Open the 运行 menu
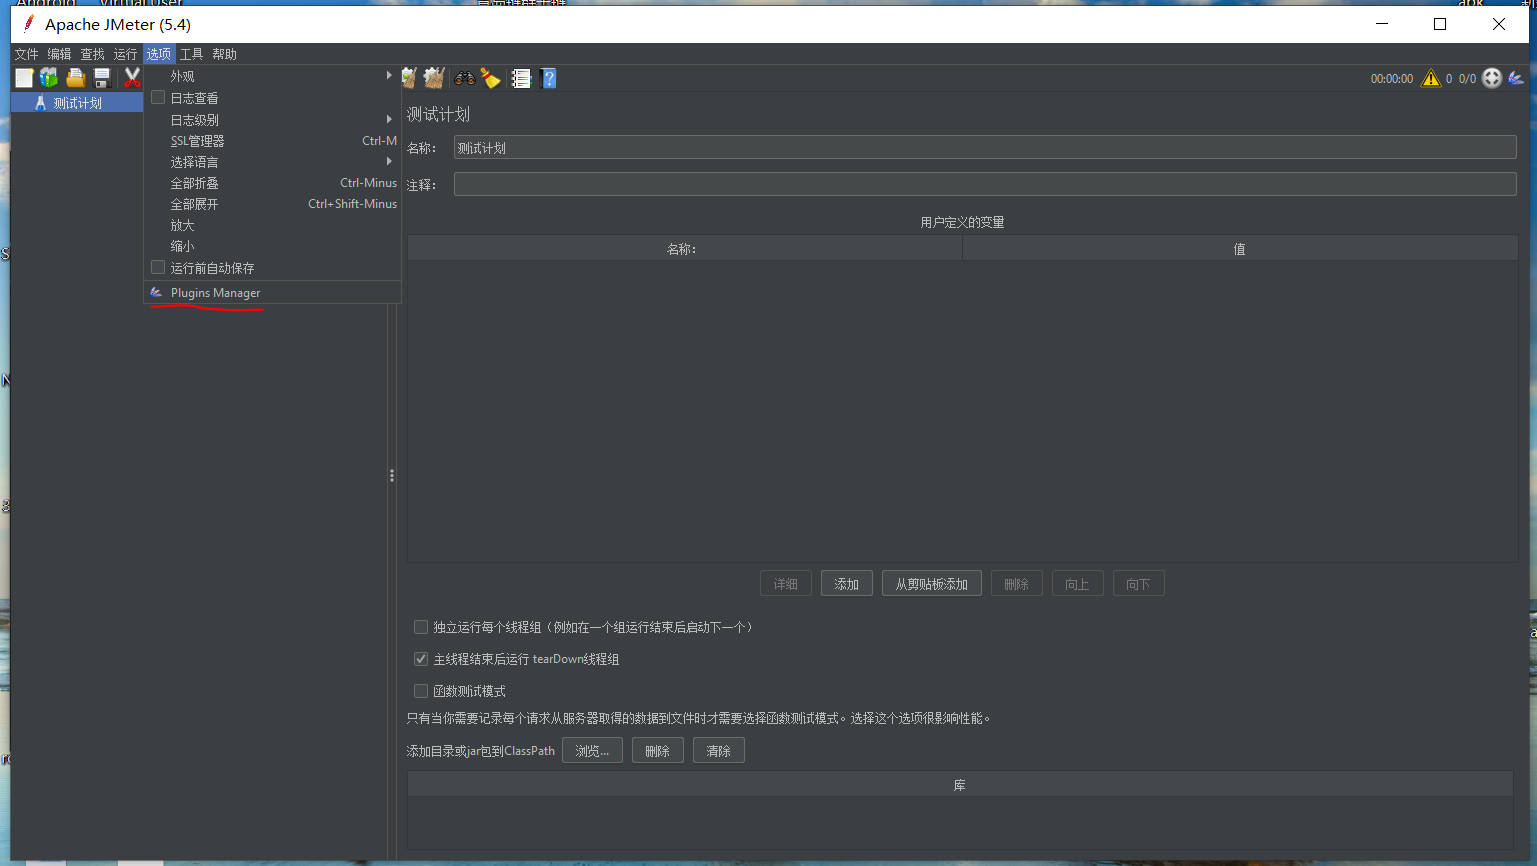Viewport: 1537px width, 866px height. [125, 54]
